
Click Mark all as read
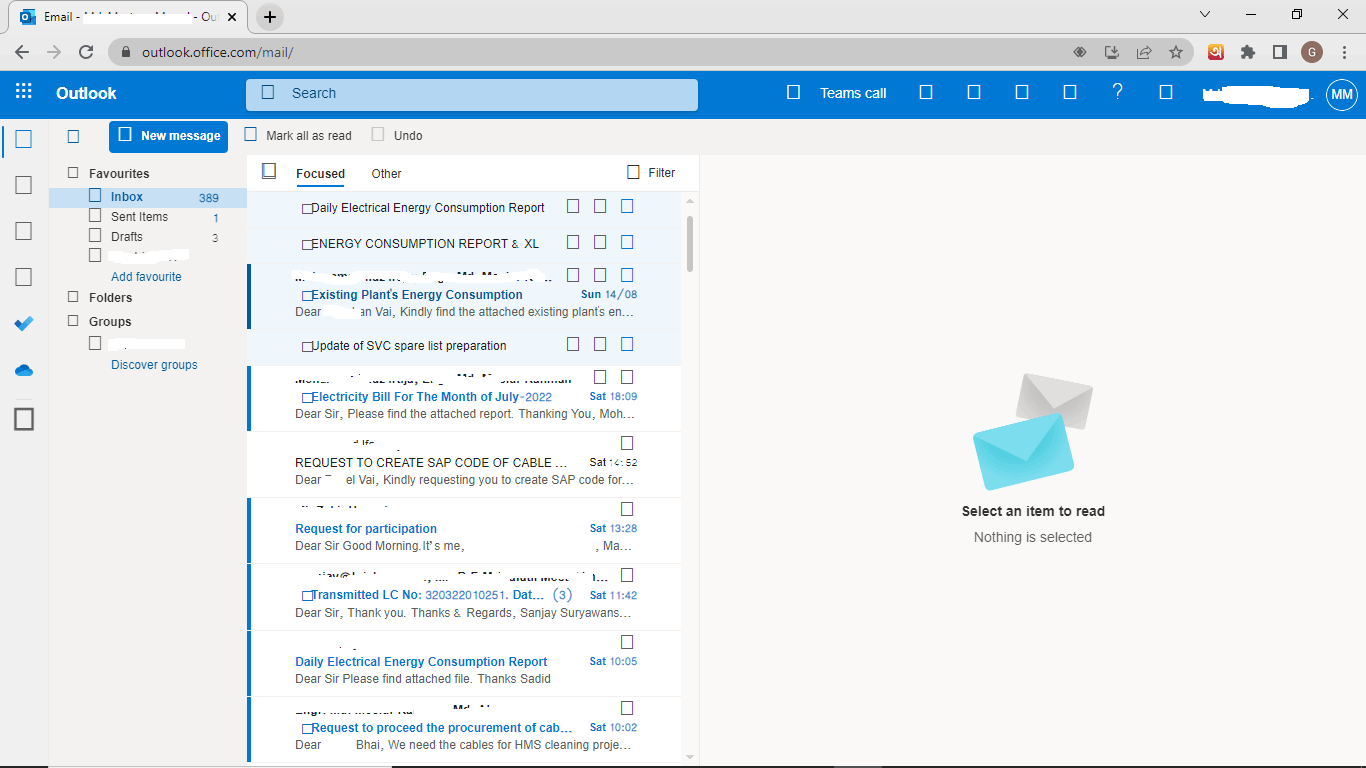click(x=298, y=135)
